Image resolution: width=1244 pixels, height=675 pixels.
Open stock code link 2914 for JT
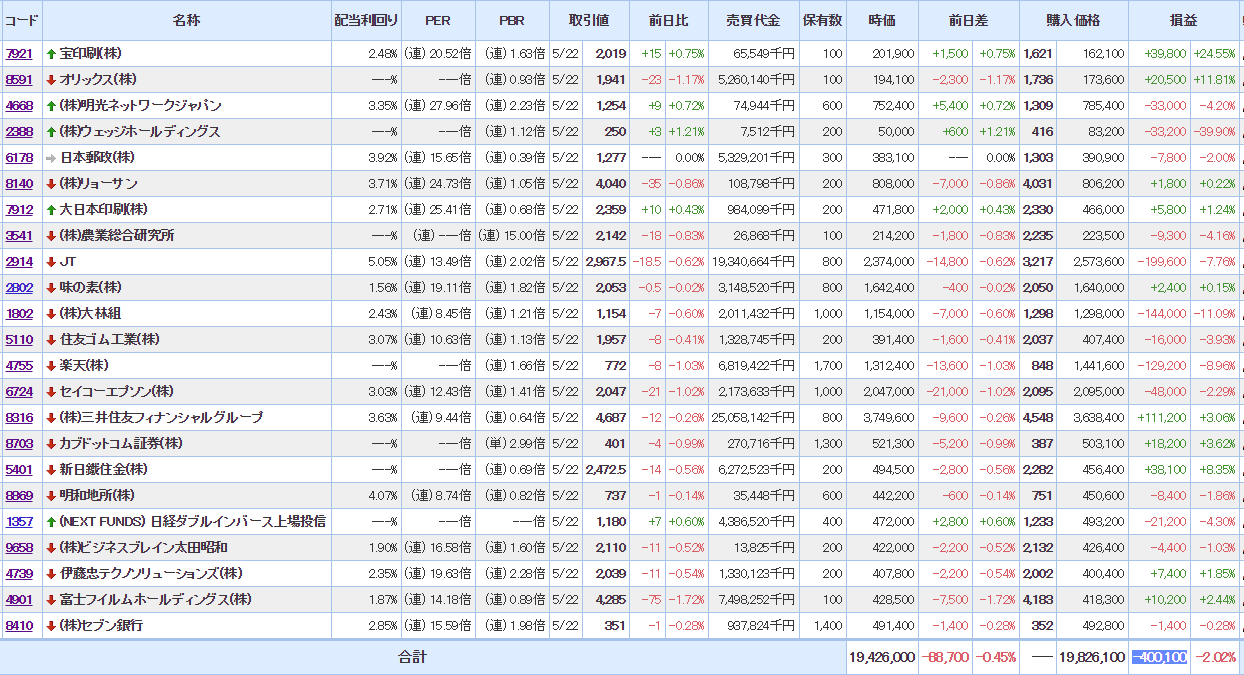coord(19,262)
